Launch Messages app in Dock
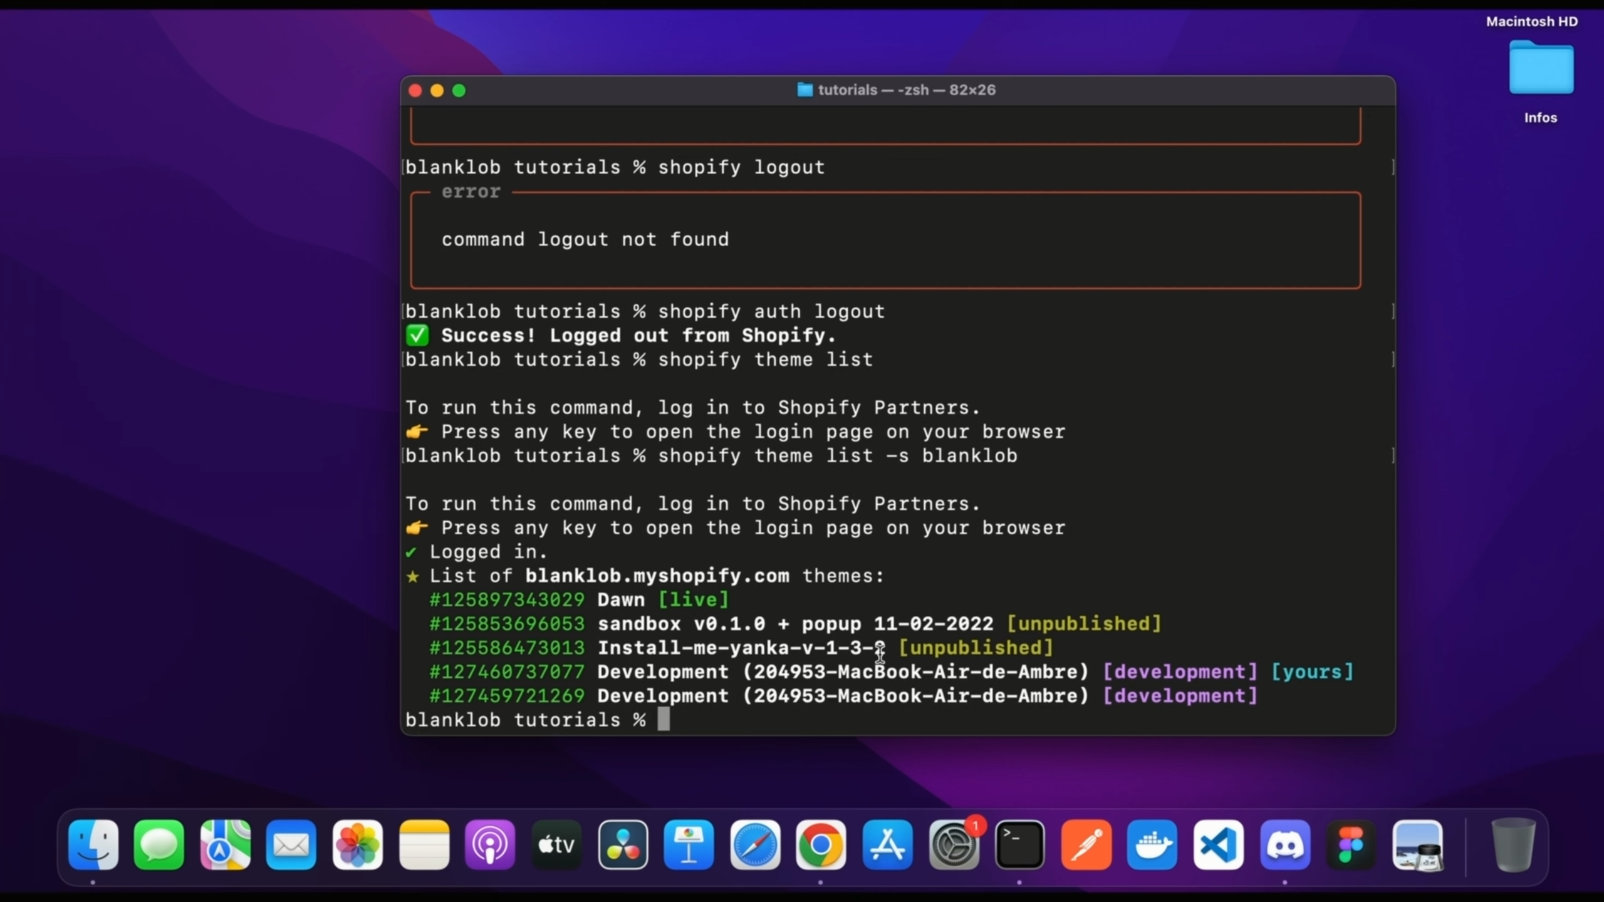This screenshot has width=1604, height=902. [x=159, y=845]
